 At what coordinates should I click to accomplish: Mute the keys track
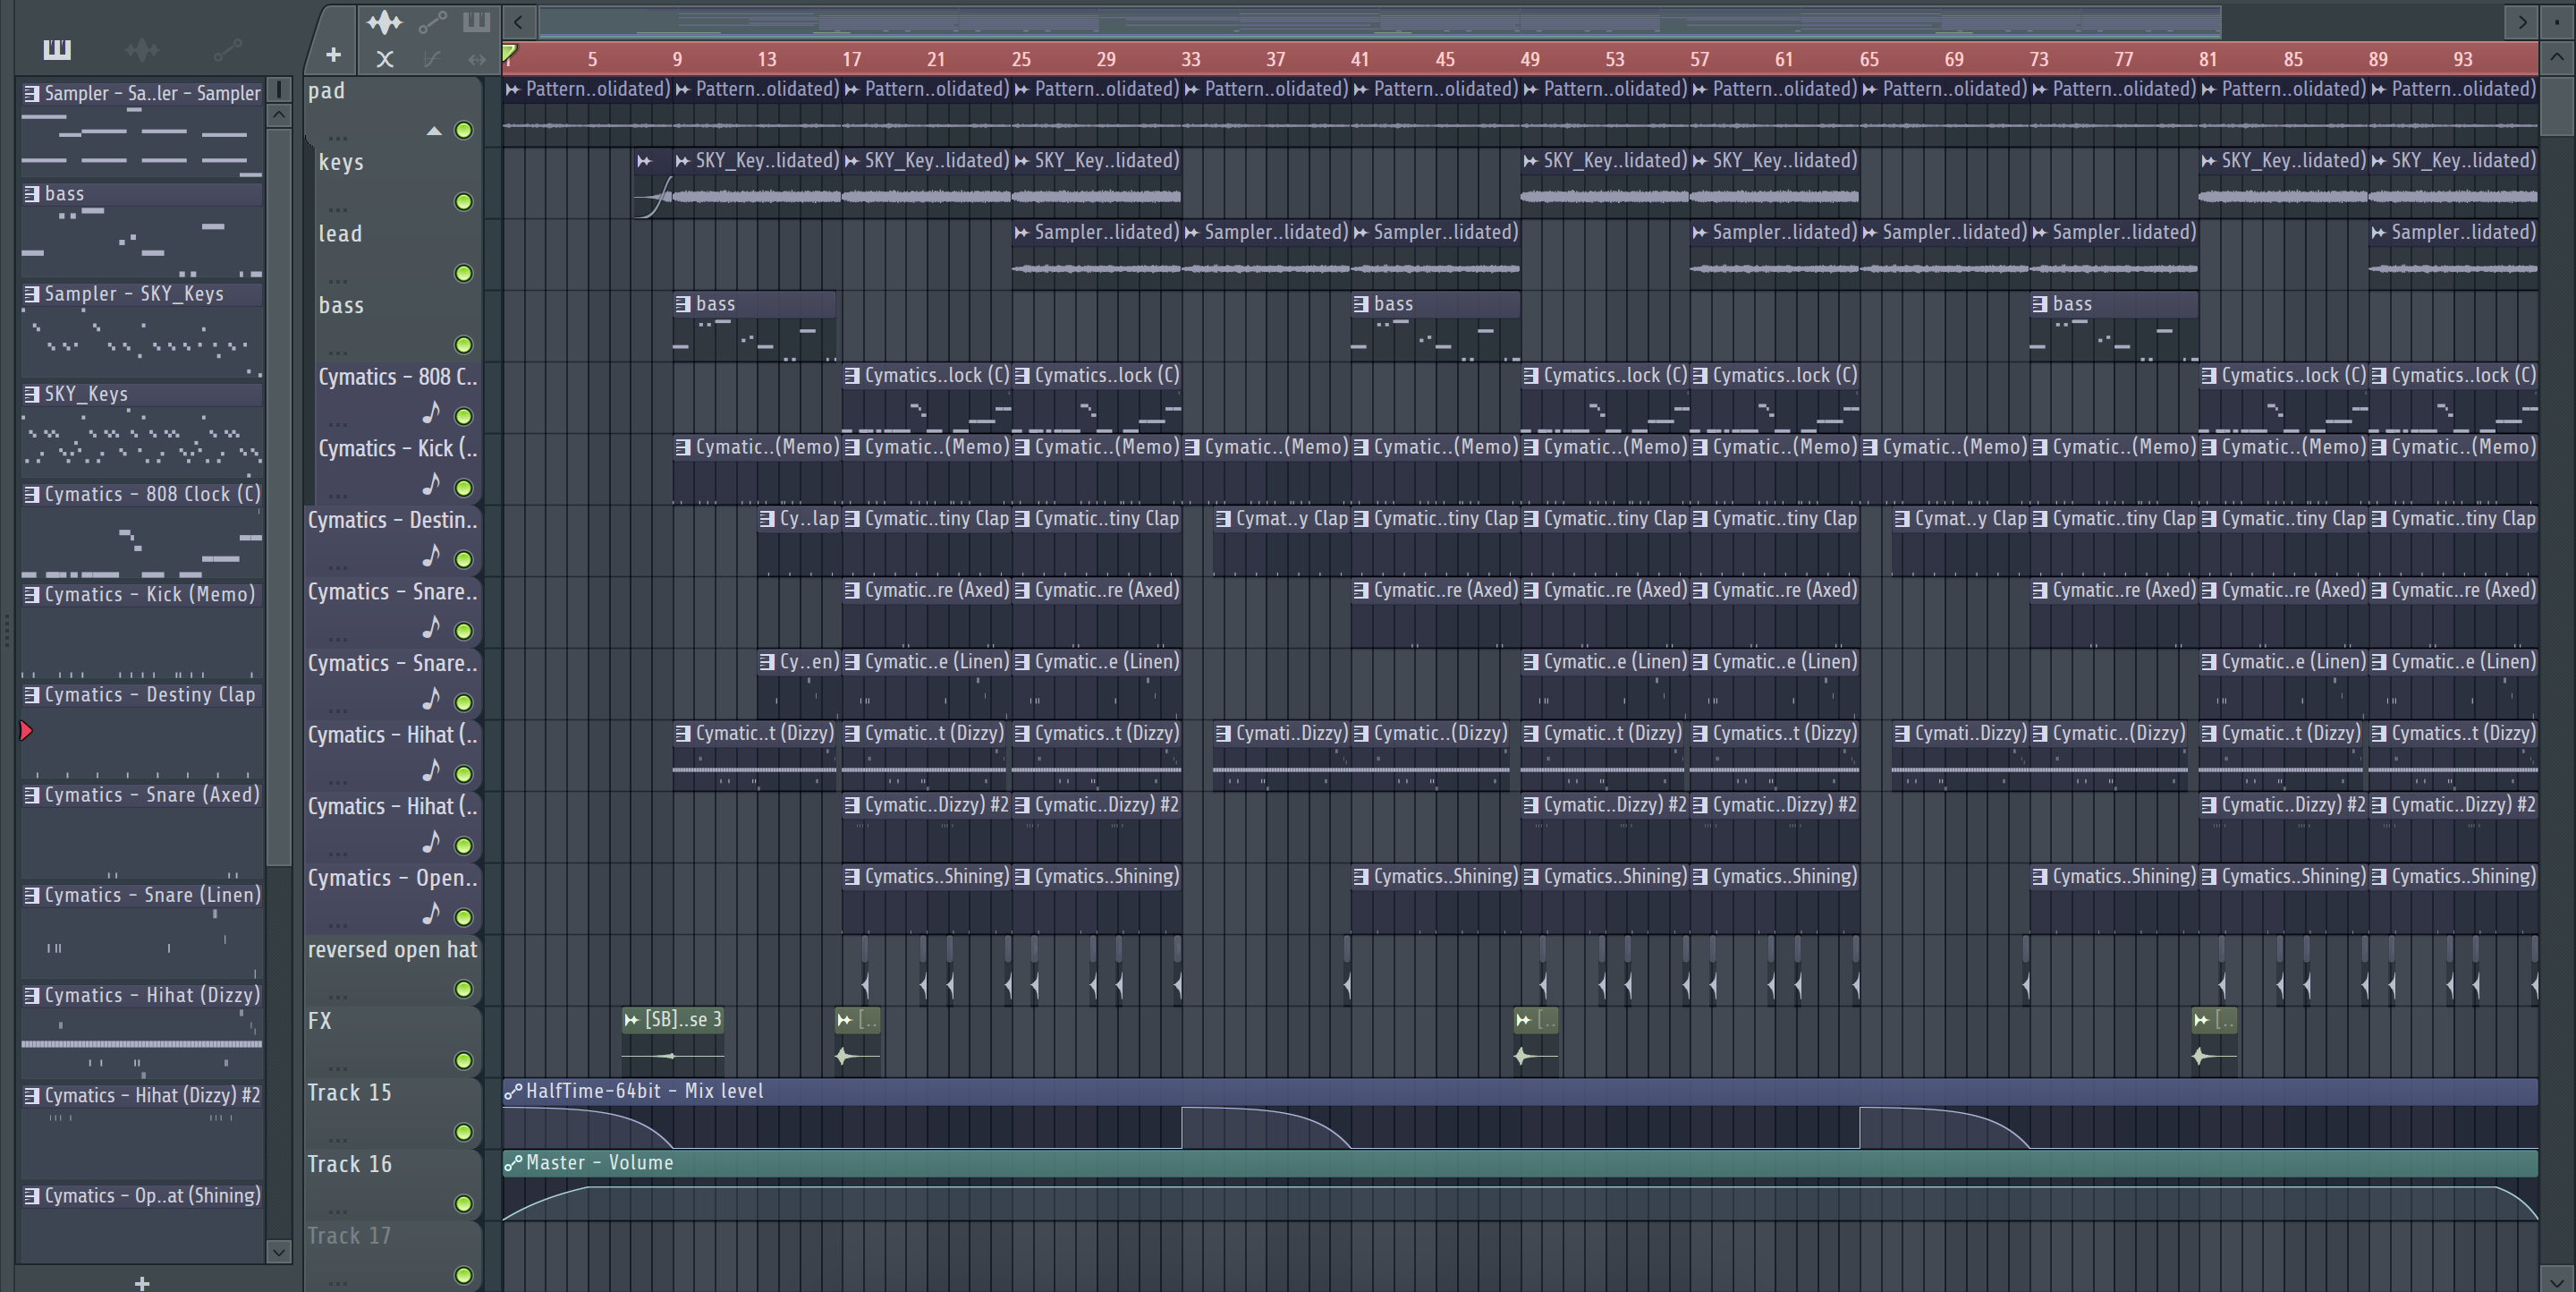coord(463,202)
